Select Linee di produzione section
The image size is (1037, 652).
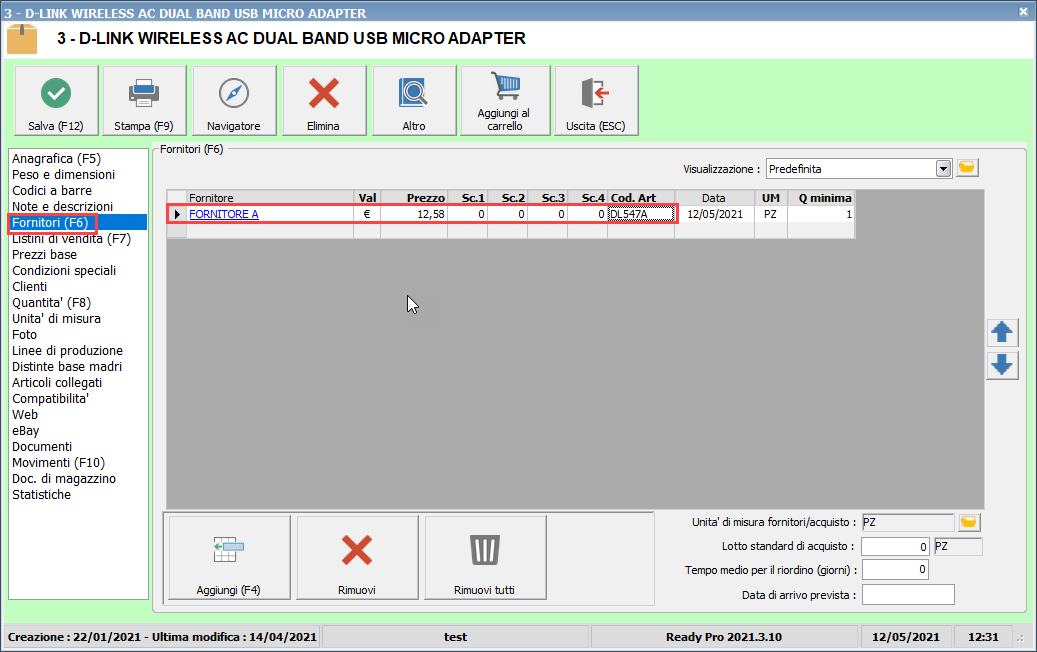click(67, 350)
